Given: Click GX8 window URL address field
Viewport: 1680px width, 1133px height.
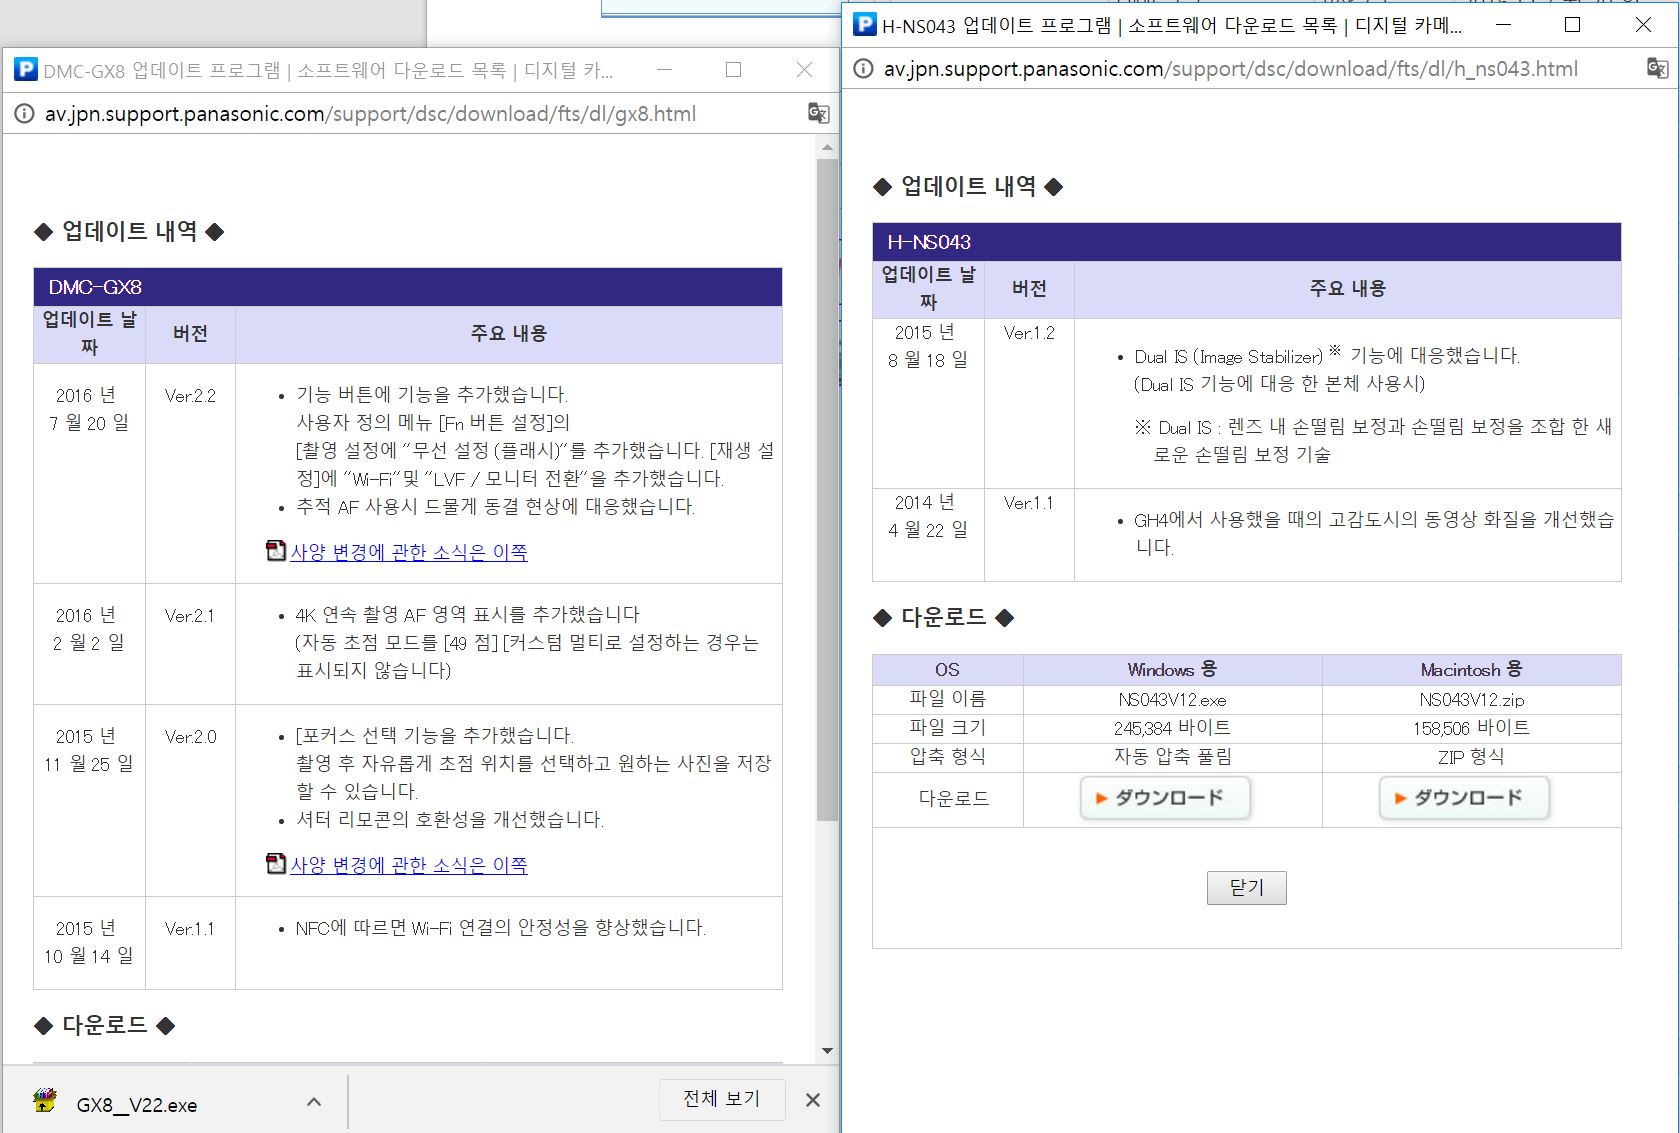Looking at the screenshot, I should (370, 114).
